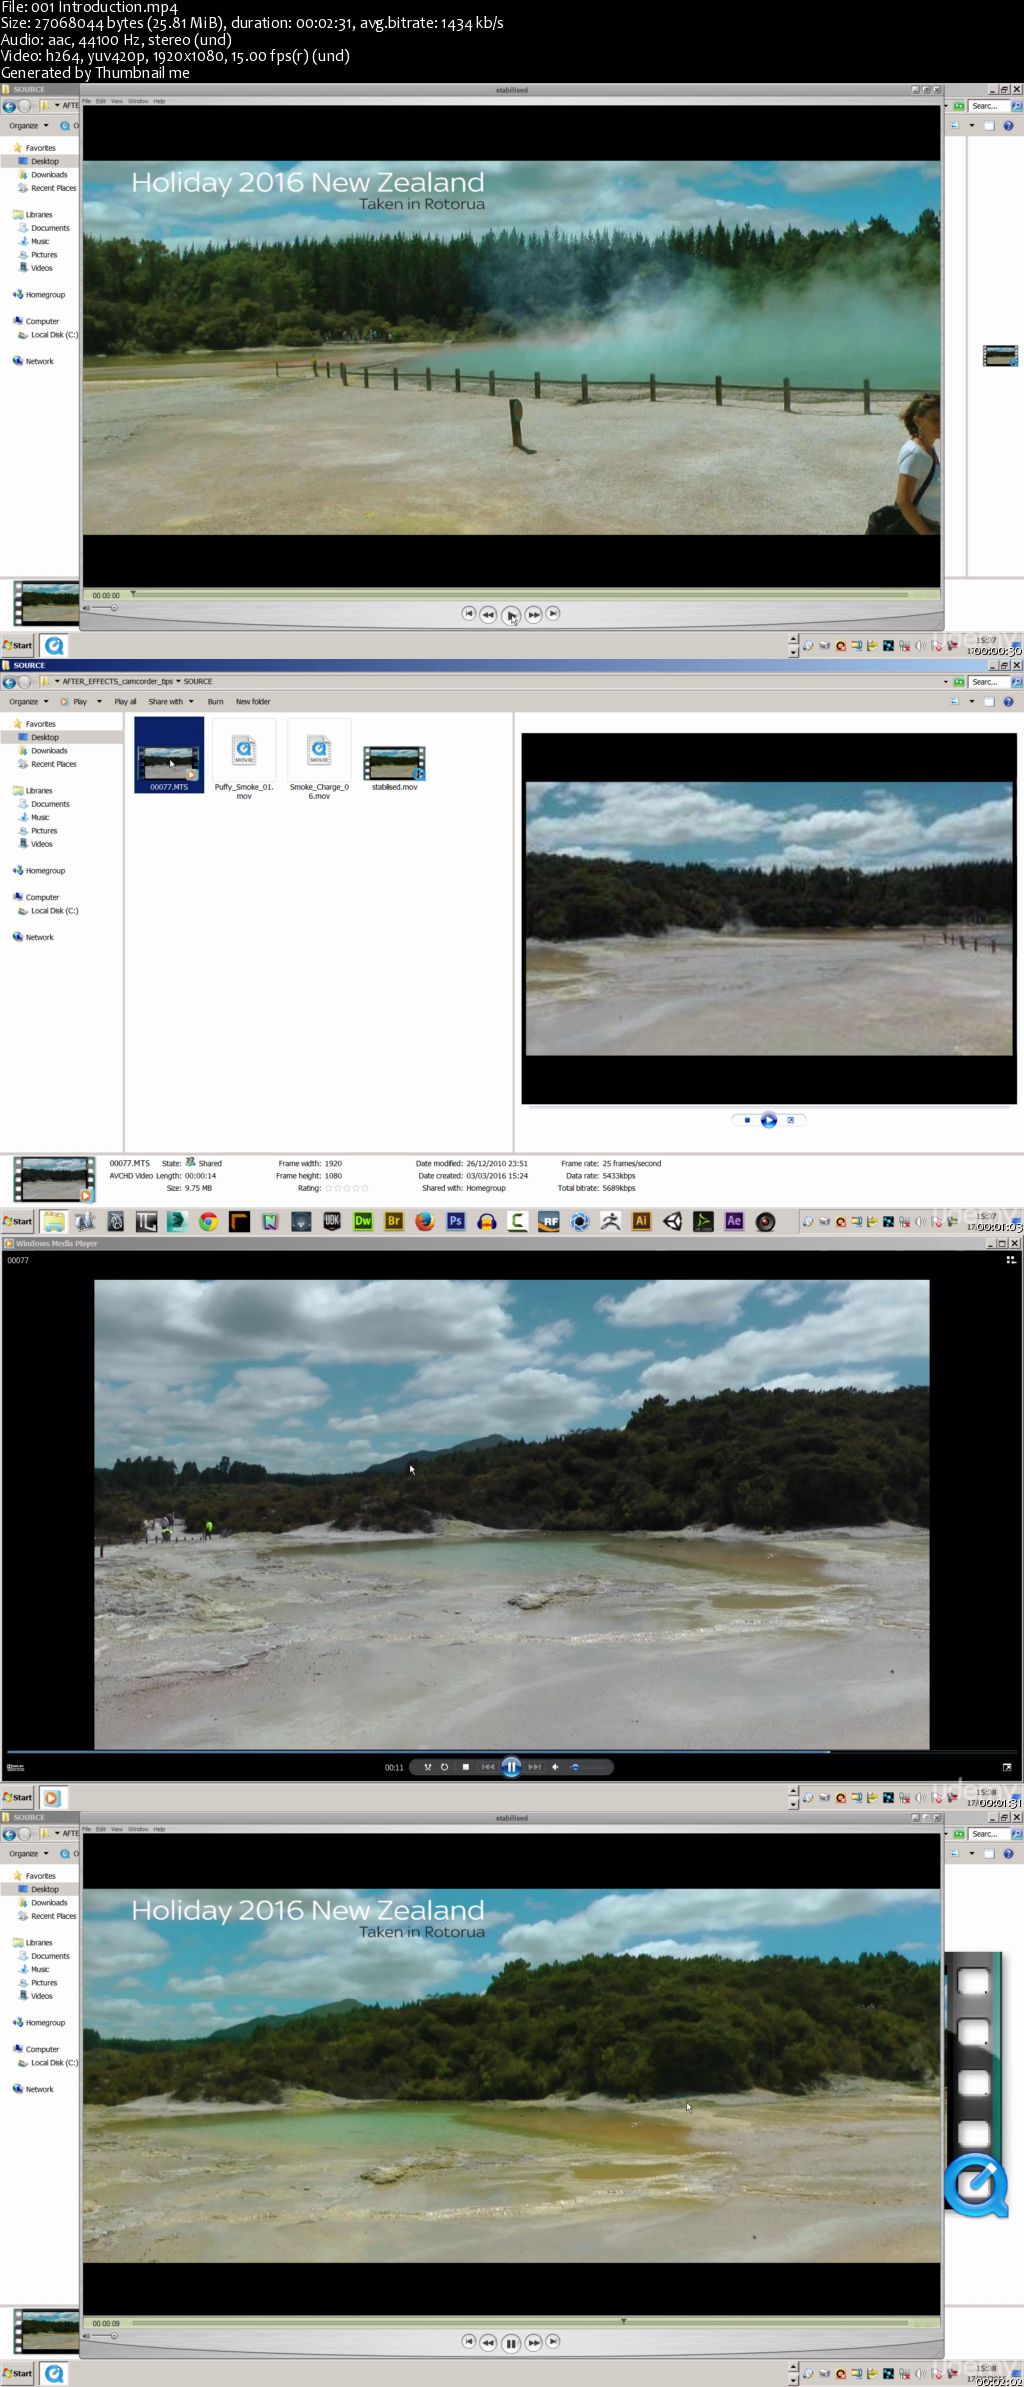Click Burn in the Explorer toolbar
Viewport: 1024px width, 2387px height.
pos(215,702)
